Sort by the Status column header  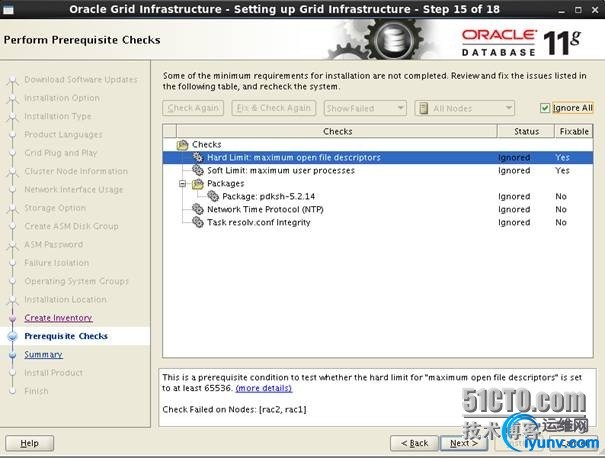(526, 132)
